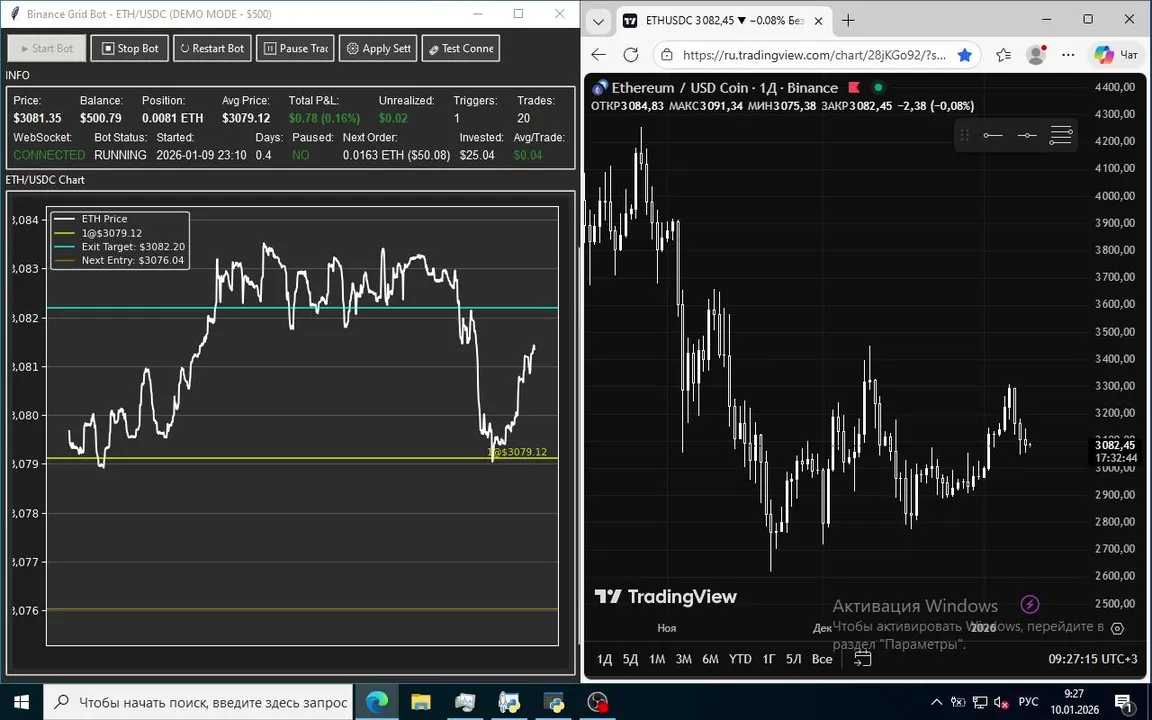This screenshot has width=1152, height=720.
Task: Select the ETHUSDC TradingView tab
Action: (x=722, y=21)
